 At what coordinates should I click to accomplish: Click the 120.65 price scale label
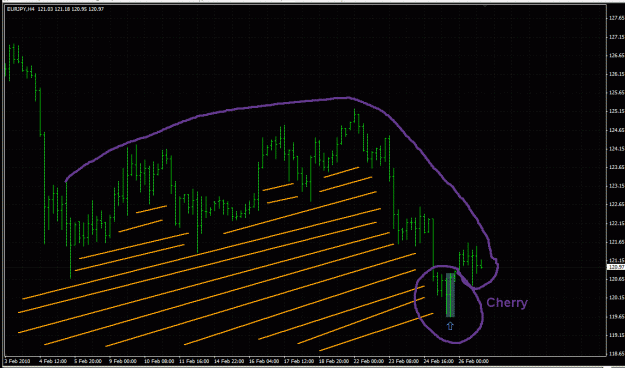pyautogui.click(x=617, y=279)
